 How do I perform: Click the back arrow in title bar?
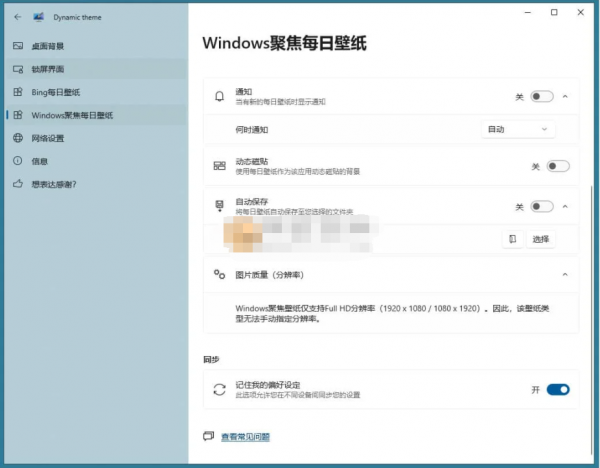coord(18,18)
